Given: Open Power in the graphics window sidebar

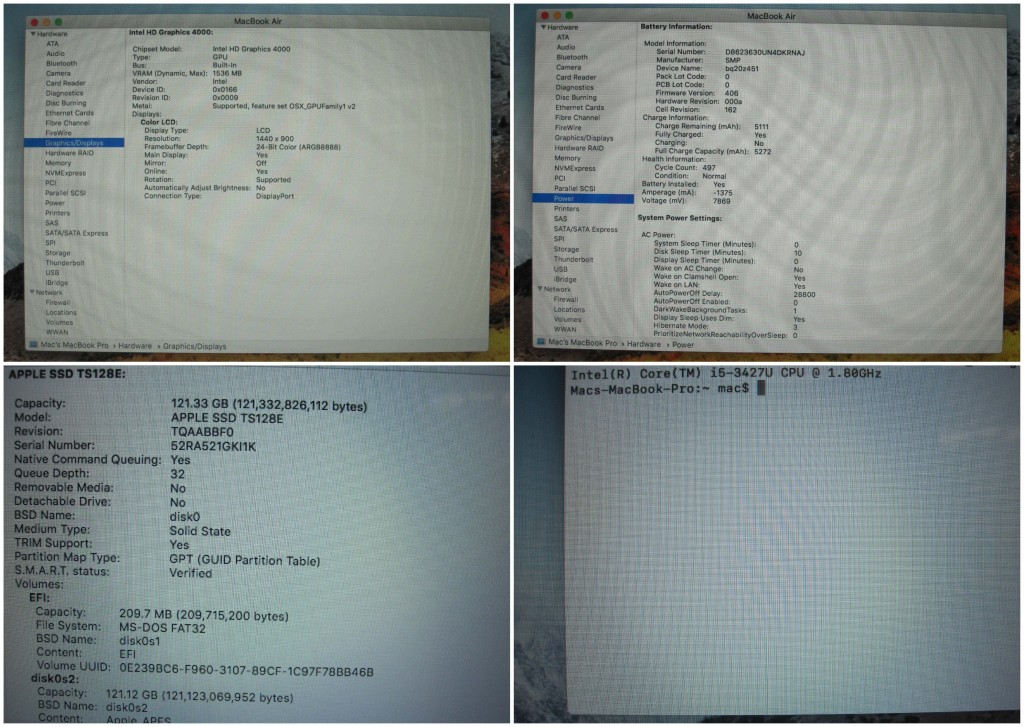Looking at the screenshot, I should click(x=55, y=202).
